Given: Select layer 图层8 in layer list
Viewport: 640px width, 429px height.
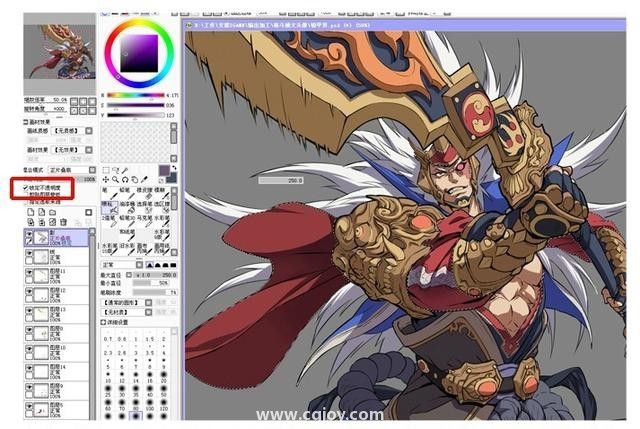Looking at the screenshot, I should 56,333.
